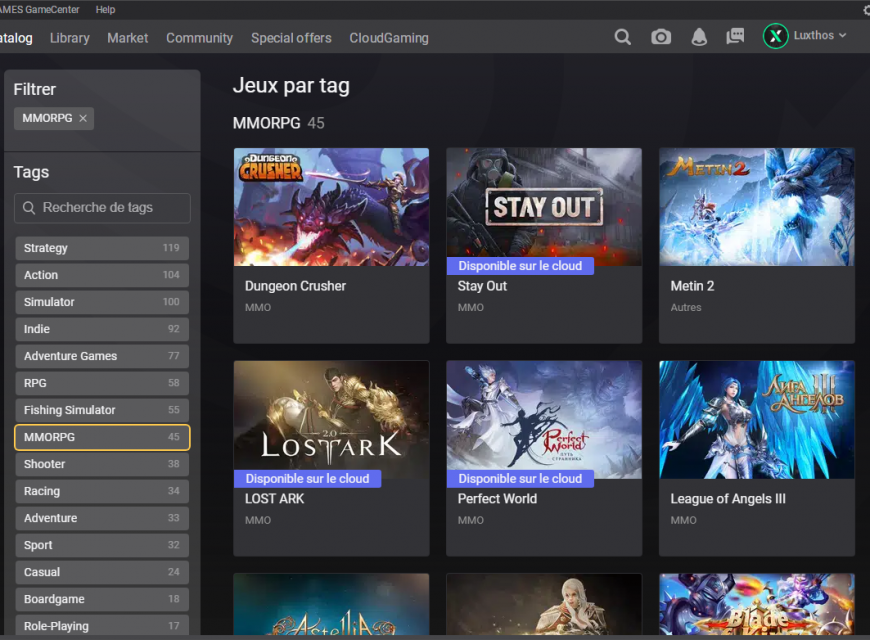Open the Astellia game thumbnail
The image size is (870, 640).
(331, 604)
